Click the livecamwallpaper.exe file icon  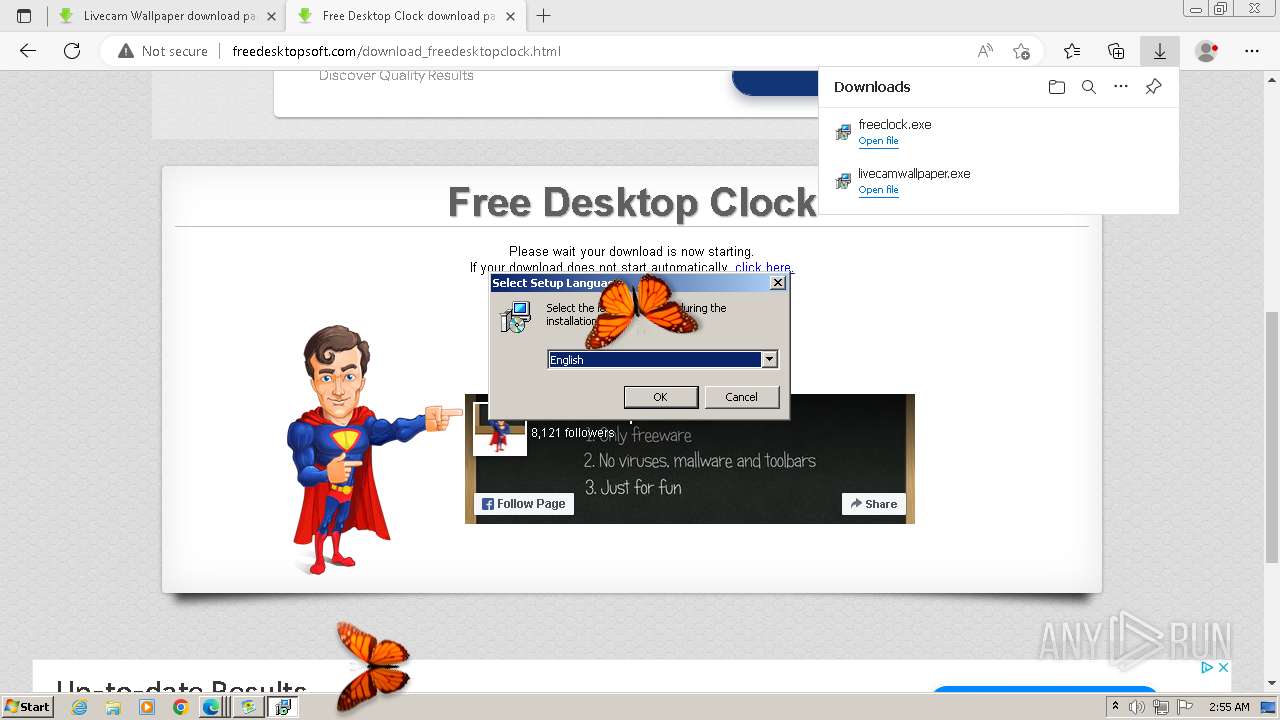[843, 181]
